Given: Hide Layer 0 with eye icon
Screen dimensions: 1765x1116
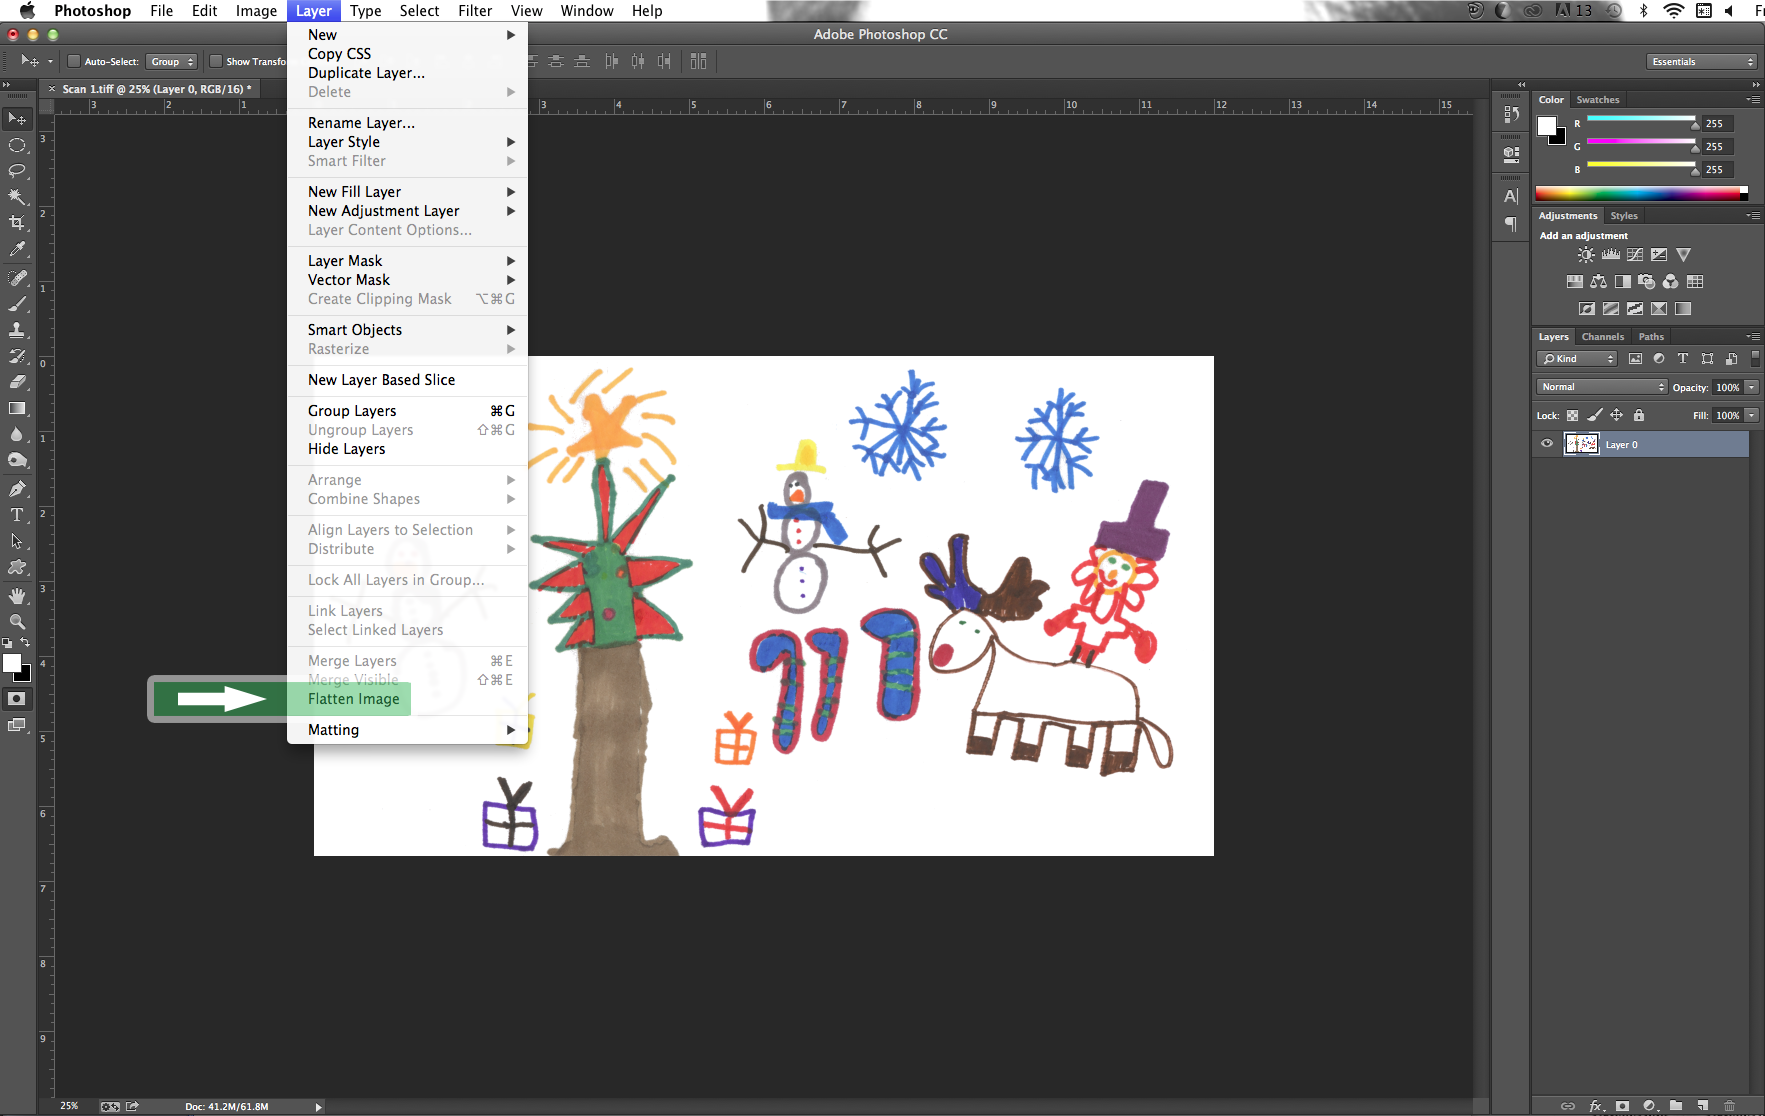Looking at the screenshot, I should (x=1547, y=444).
